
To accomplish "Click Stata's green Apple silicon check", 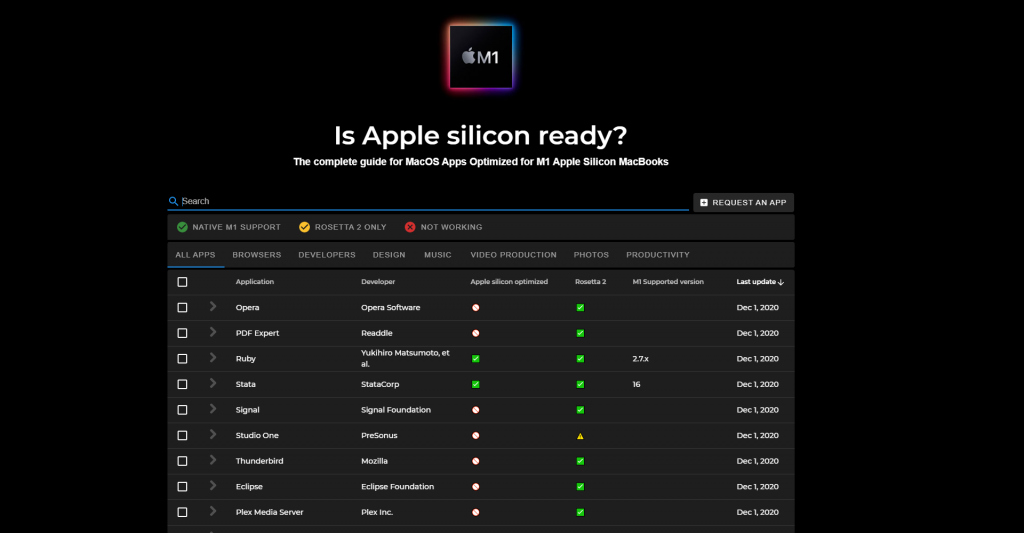I will pyautogui.click(x=475, y=384).
